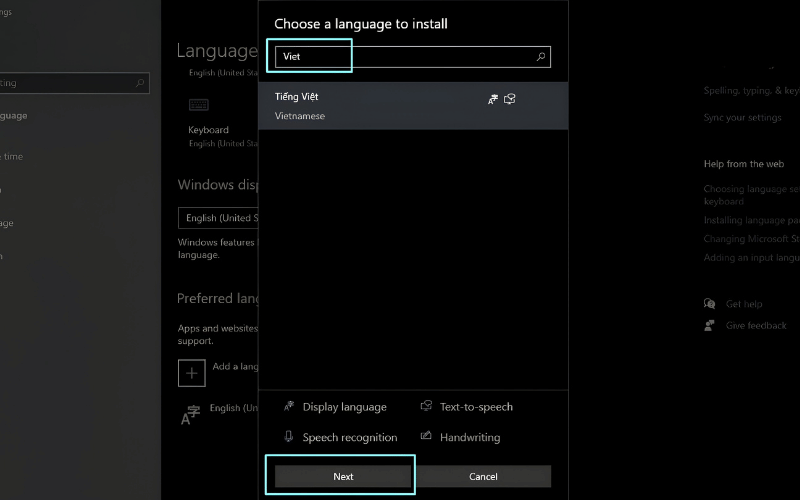Screen dimensions: 800x500
Task: Click the Display language legend icon
Action: (x=289, y=406)
